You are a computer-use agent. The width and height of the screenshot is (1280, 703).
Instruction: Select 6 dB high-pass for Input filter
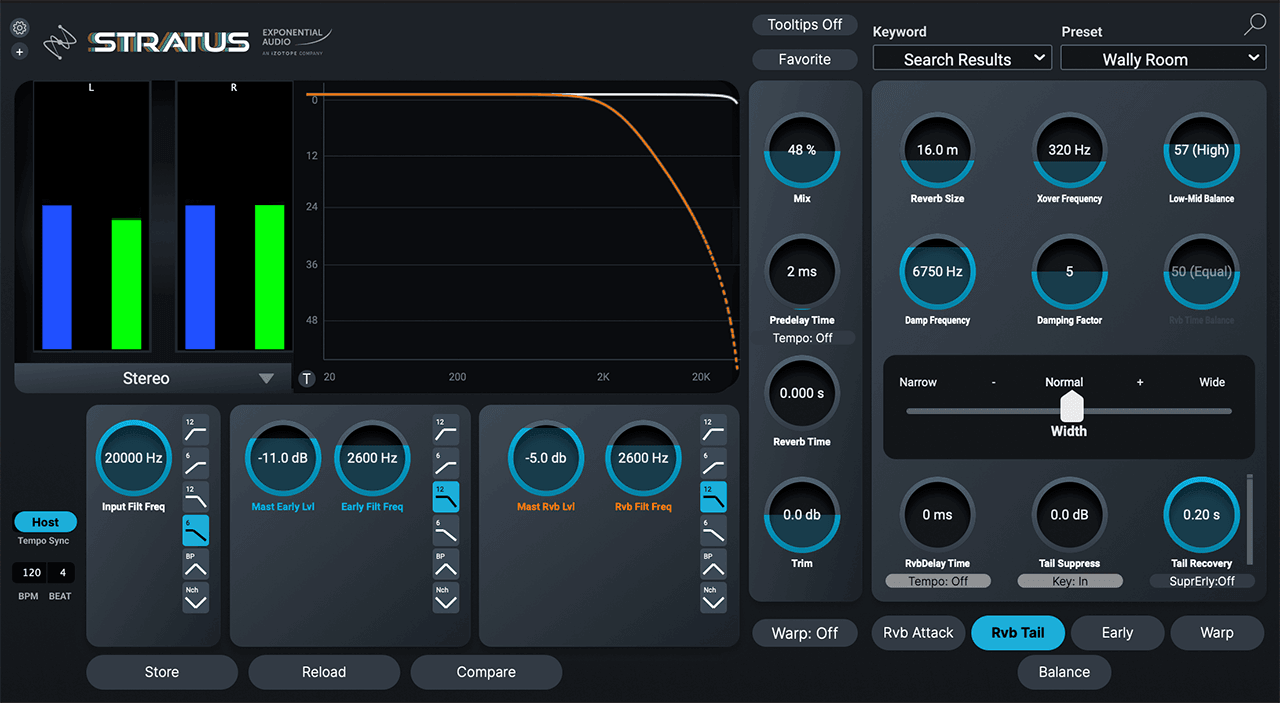tap(196, 464)
